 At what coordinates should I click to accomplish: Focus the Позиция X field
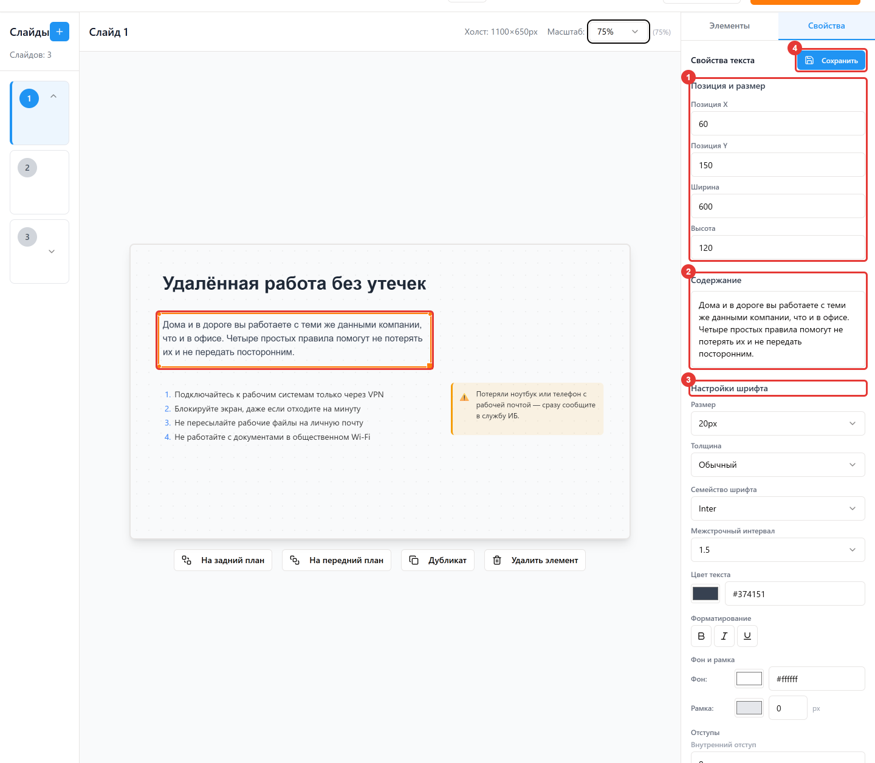point(777,124)
